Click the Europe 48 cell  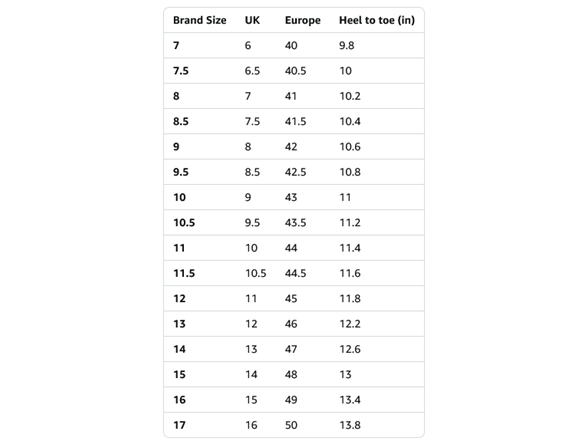point(291,375)
